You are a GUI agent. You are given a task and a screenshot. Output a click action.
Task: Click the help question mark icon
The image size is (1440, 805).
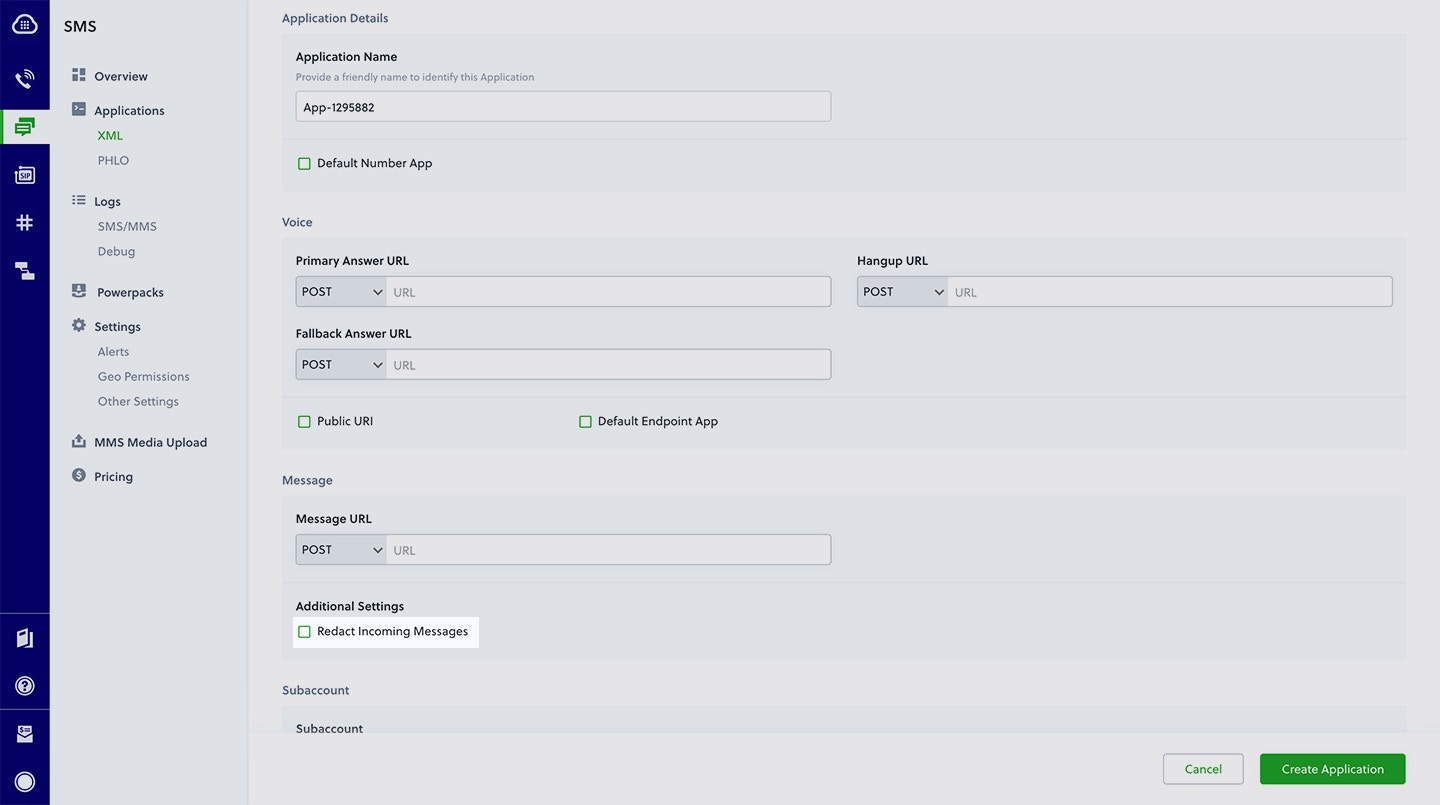click(x=25, y=685)
